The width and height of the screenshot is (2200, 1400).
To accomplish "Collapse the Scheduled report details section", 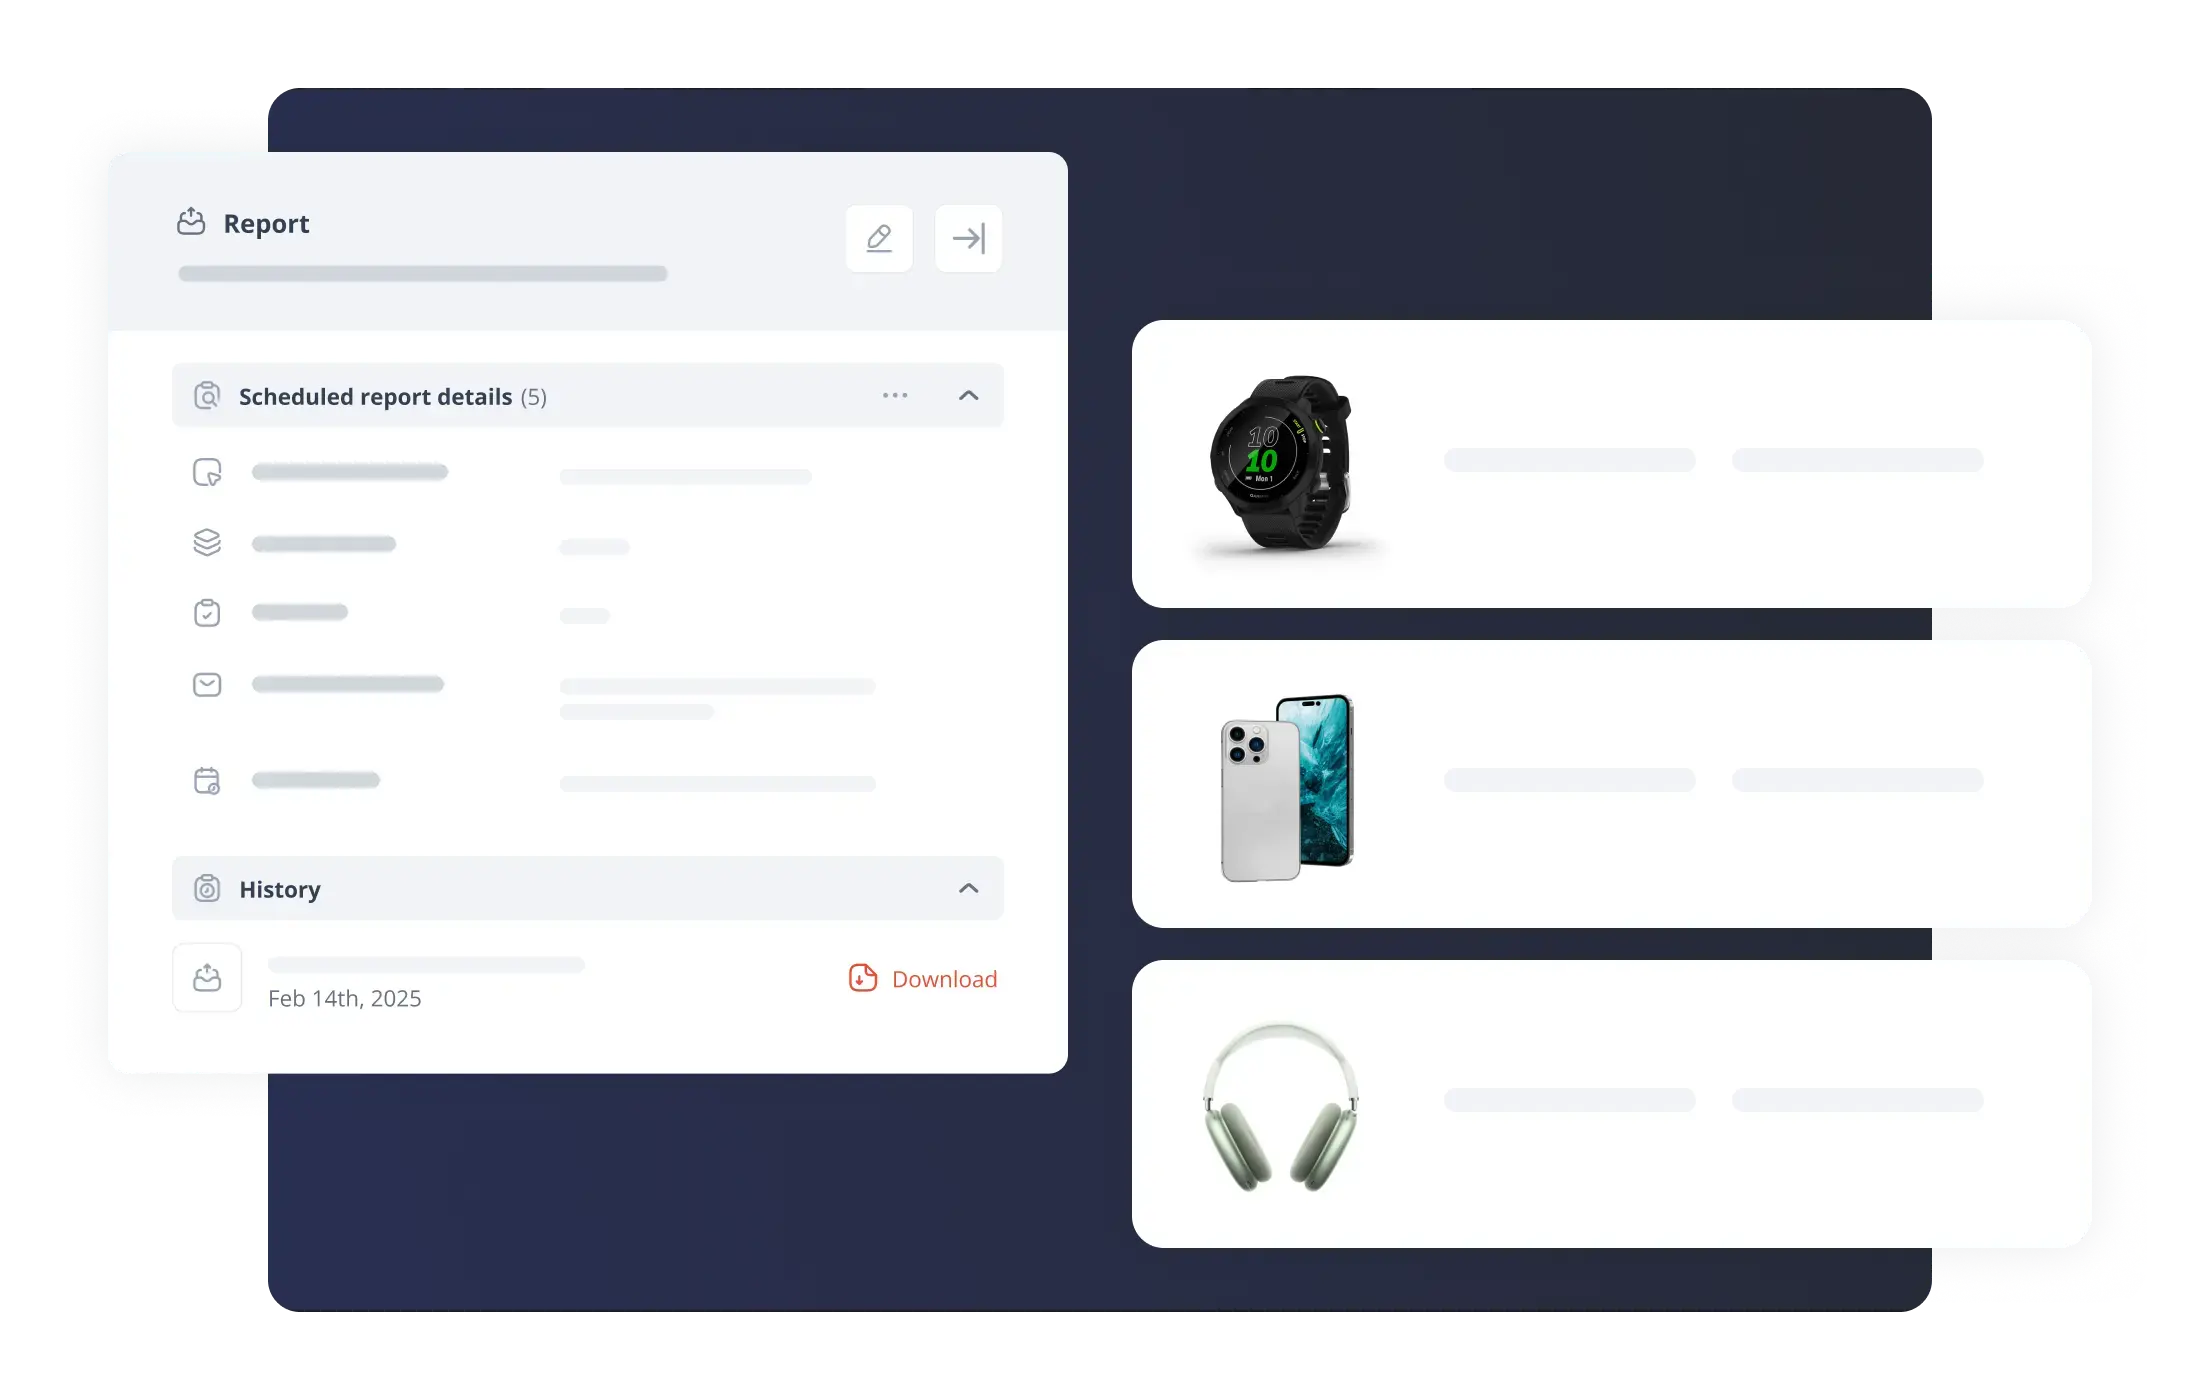I will pos(970,396).
